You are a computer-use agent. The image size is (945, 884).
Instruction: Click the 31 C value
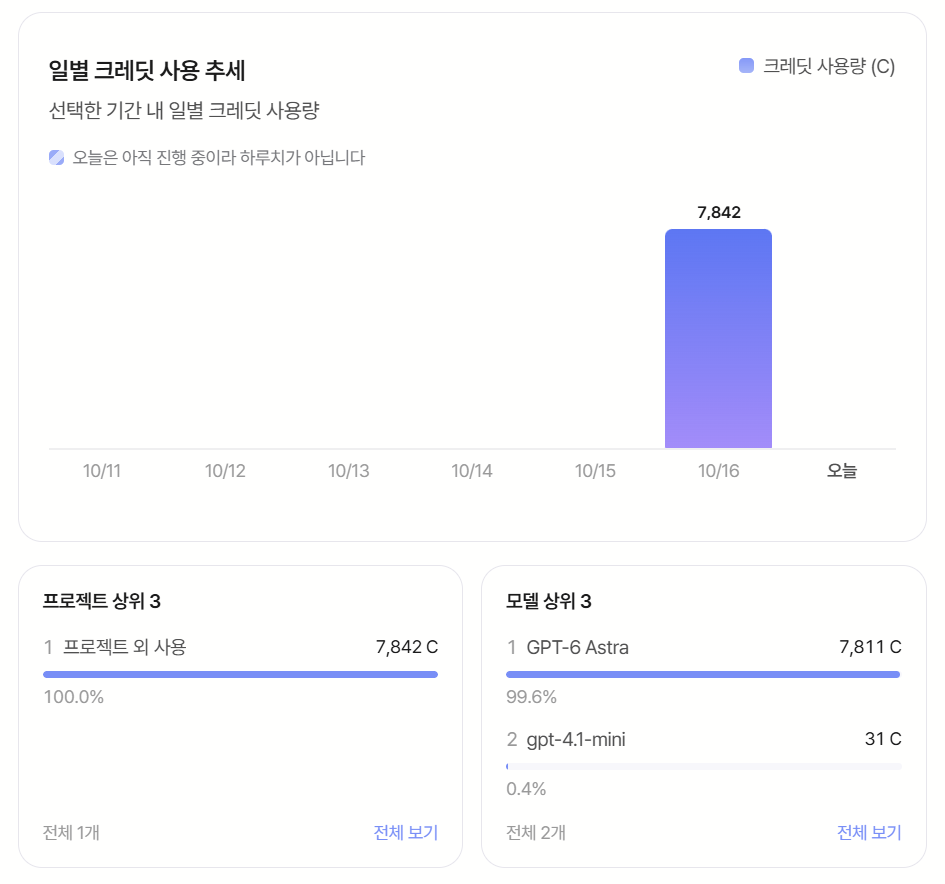883,739
